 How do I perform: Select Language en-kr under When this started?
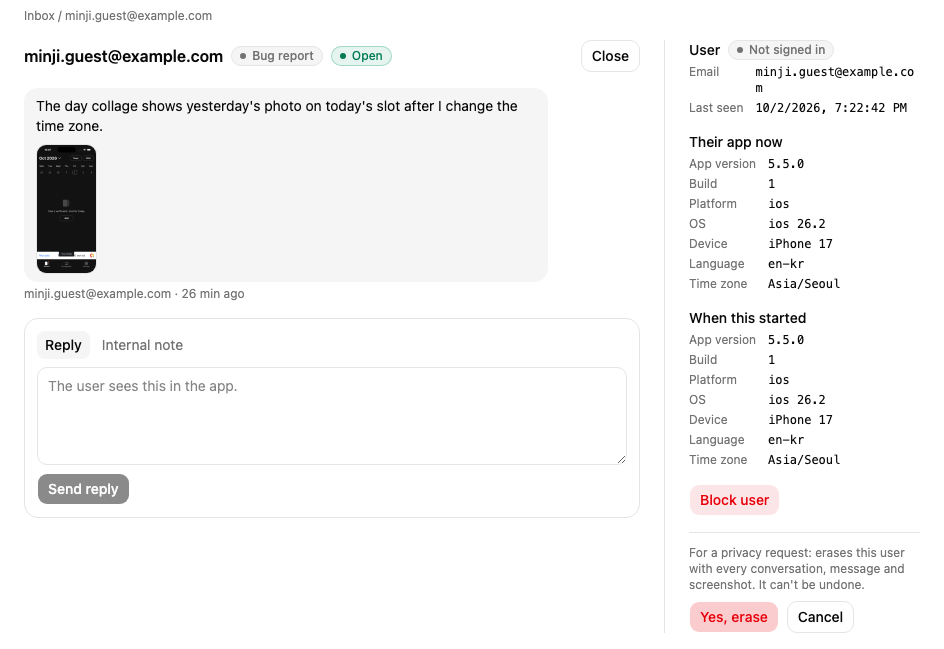point(786,439)
